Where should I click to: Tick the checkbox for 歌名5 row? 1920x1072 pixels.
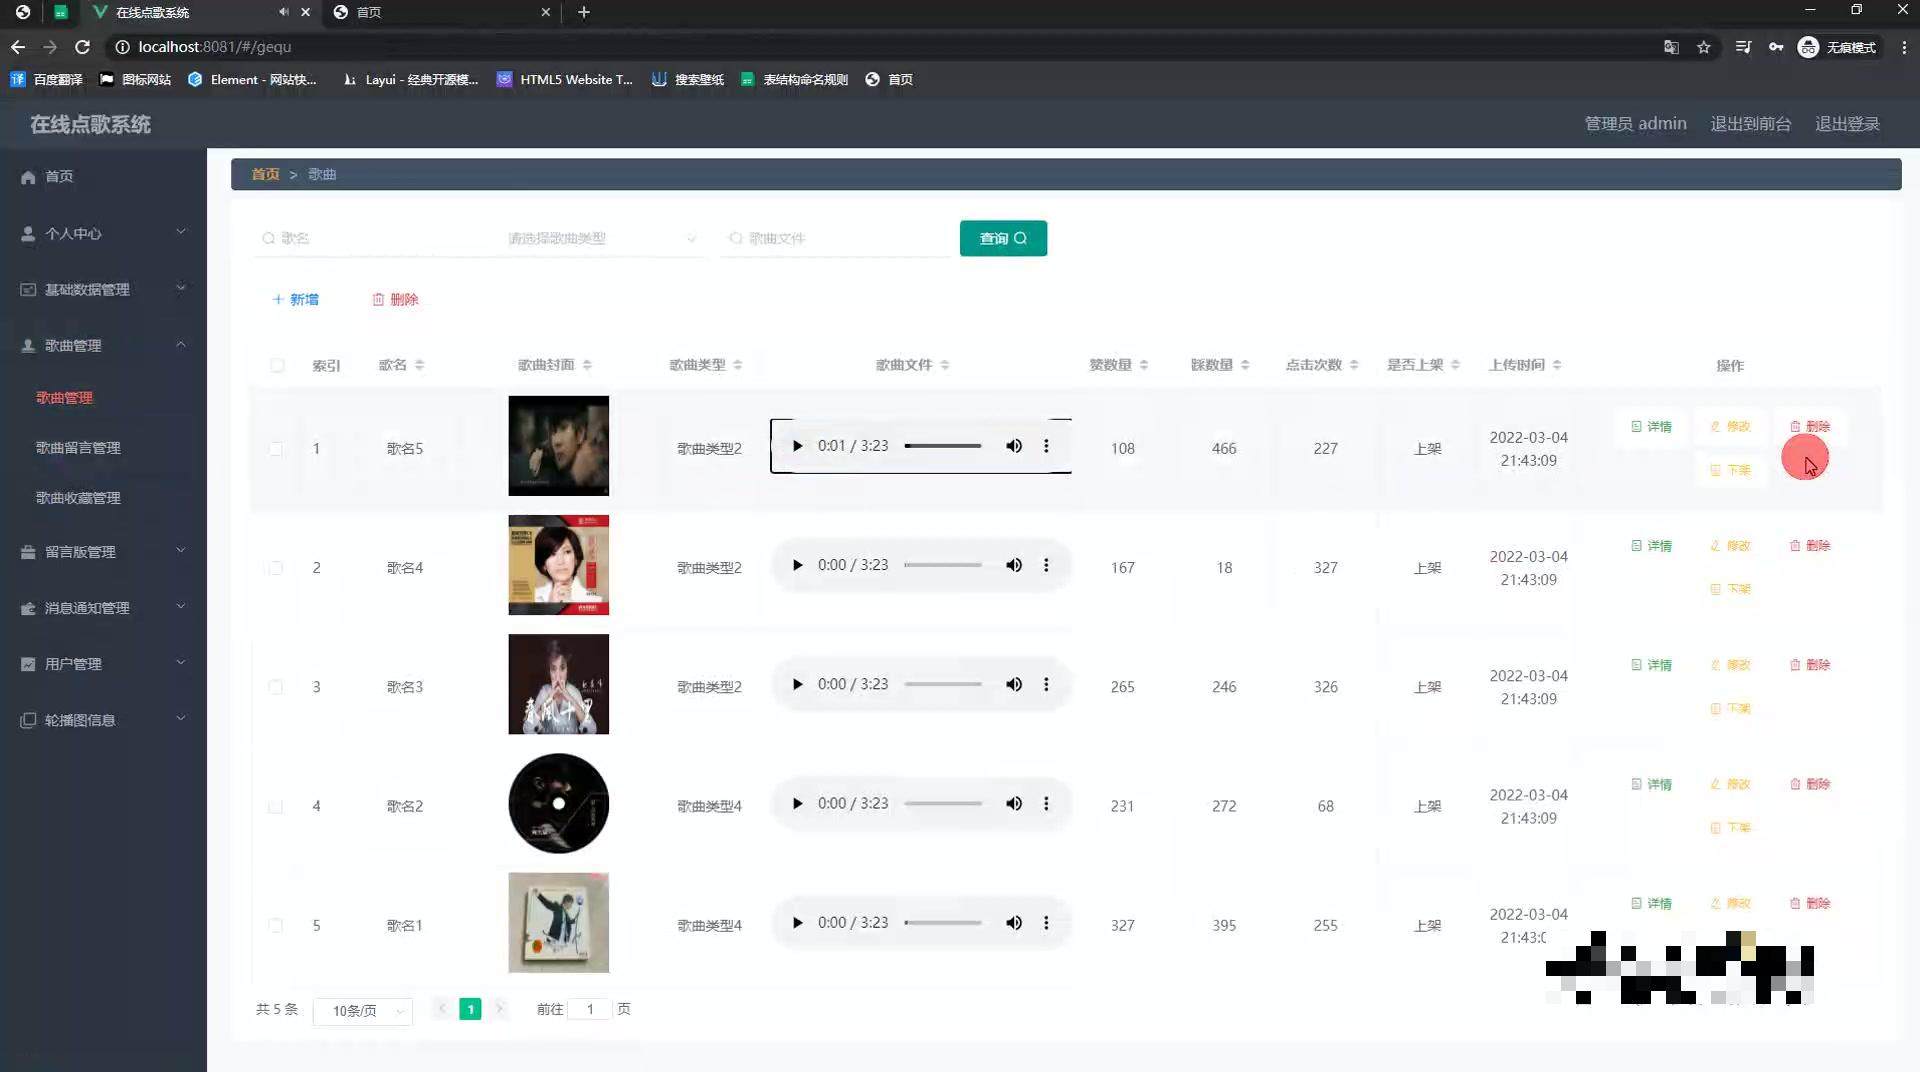pyautogui.click(x=276, y=449)
